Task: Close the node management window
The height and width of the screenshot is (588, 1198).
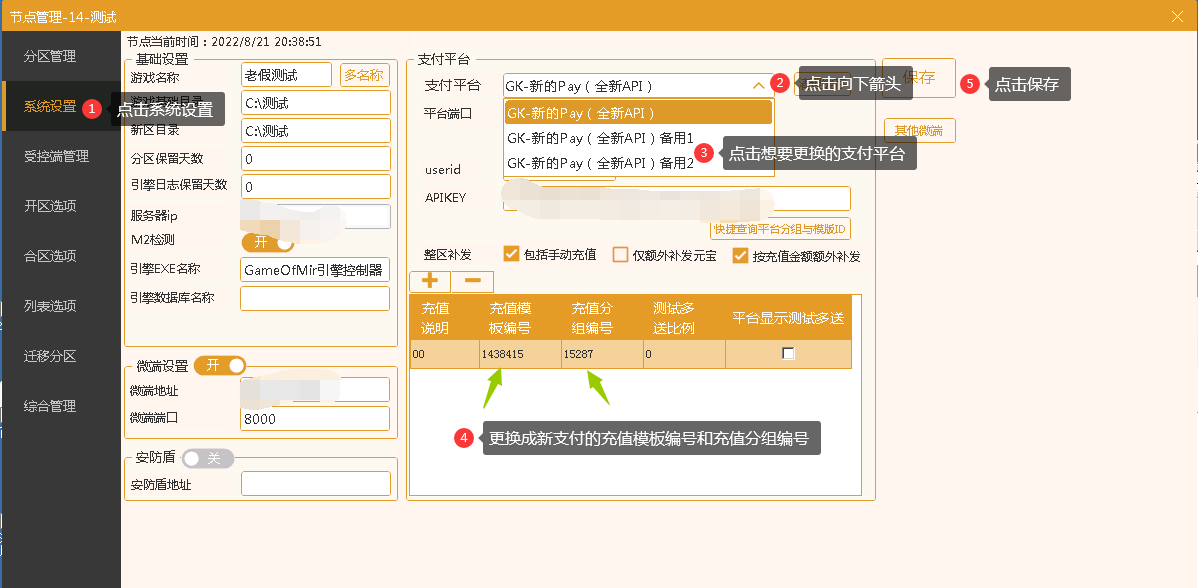Action: pos(1177,15)
